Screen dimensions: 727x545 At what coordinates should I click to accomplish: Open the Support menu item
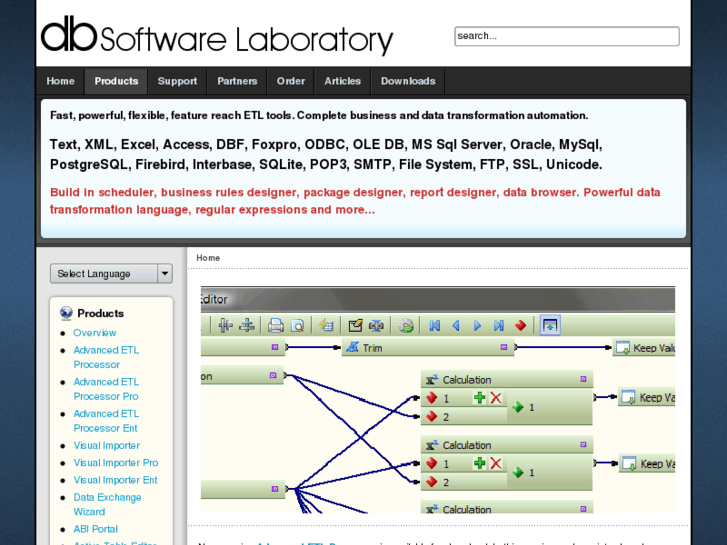coord(177,81)
